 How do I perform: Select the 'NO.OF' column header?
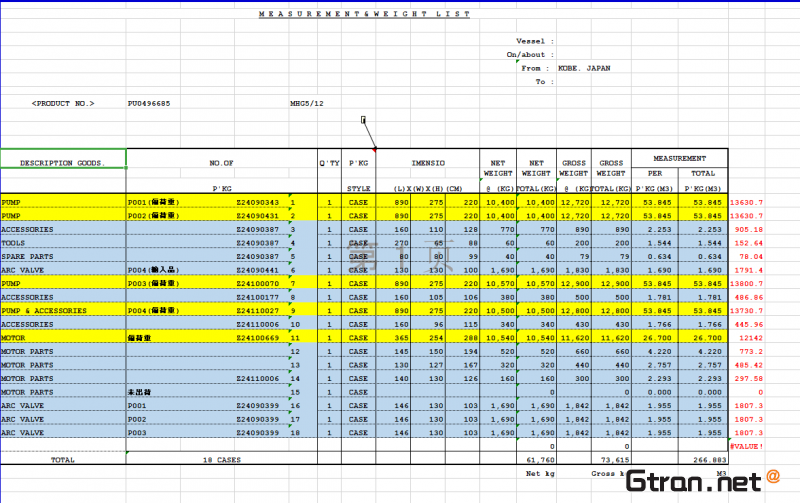click(221, 163)
